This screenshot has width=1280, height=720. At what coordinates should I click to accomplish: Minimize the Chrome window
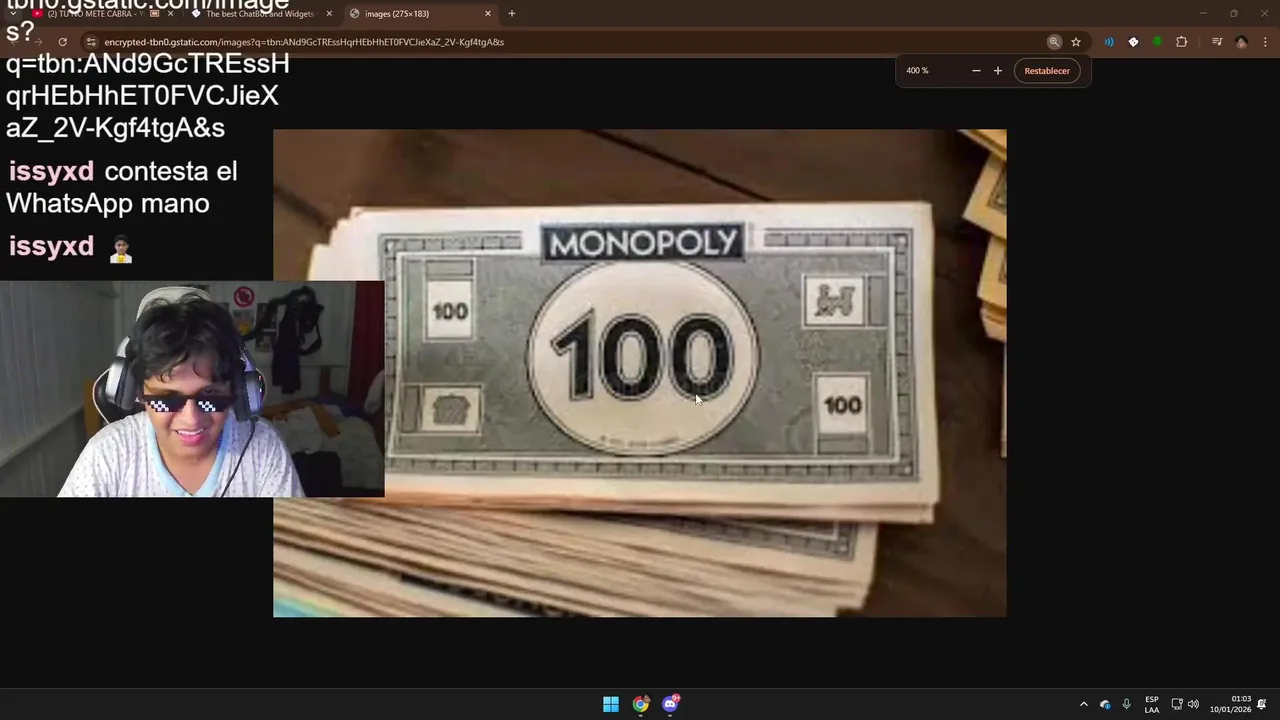pos(1203,14)
